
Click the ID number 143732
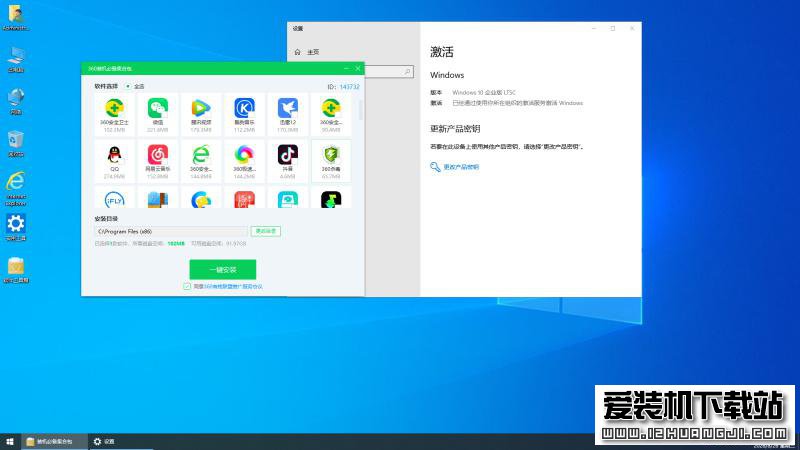349,87
